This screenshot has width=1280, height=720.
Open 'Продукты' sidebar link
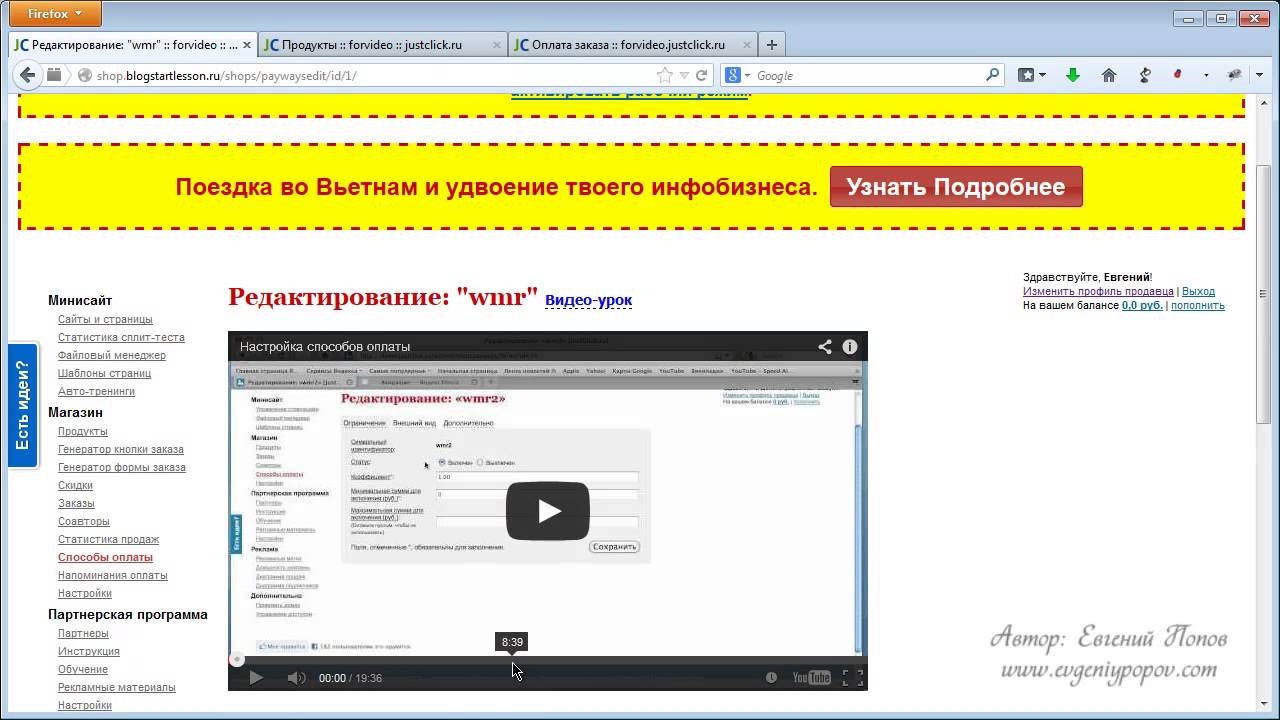point(83,431)
